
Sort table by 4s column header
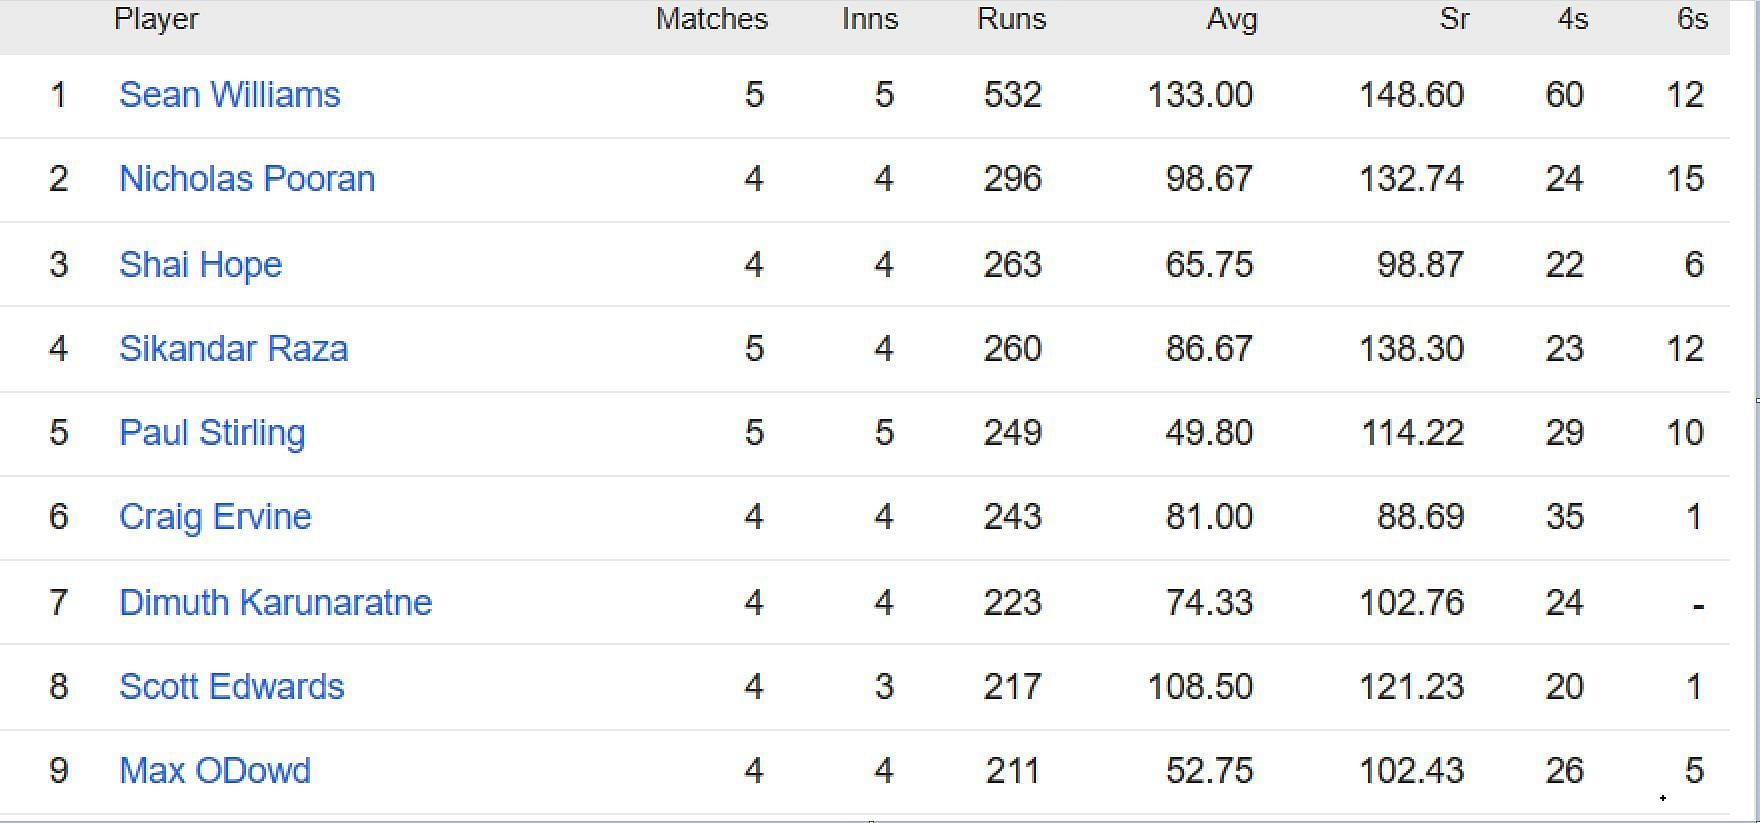[1573, 20]
